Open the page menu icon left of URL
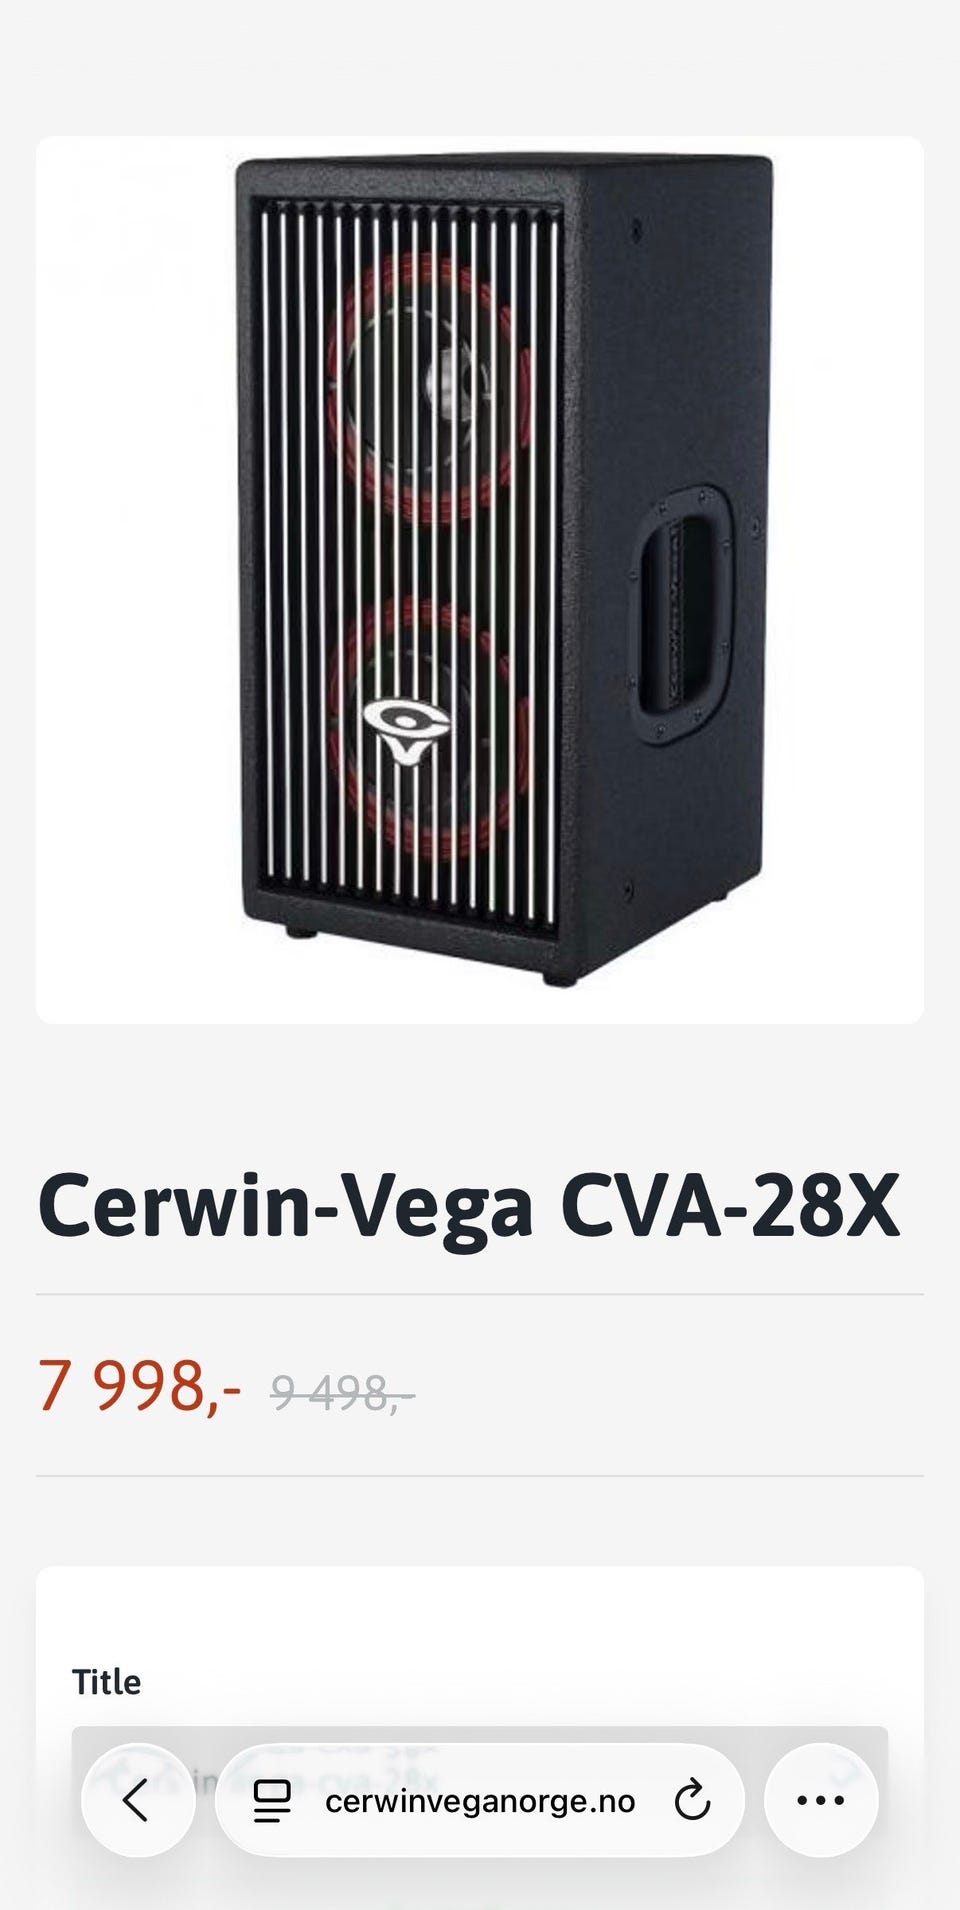Image resolution: width=960 pixels, height=1910 pixels. point(271,1802)
